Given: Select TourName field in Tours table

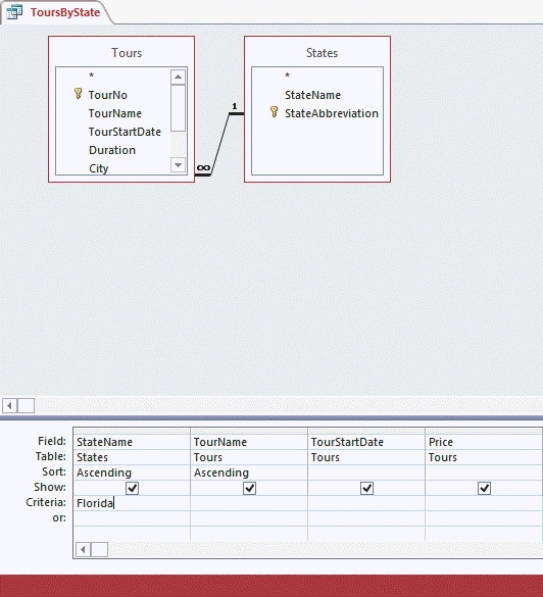Looking at the screenshot, I should pos(115,113).
